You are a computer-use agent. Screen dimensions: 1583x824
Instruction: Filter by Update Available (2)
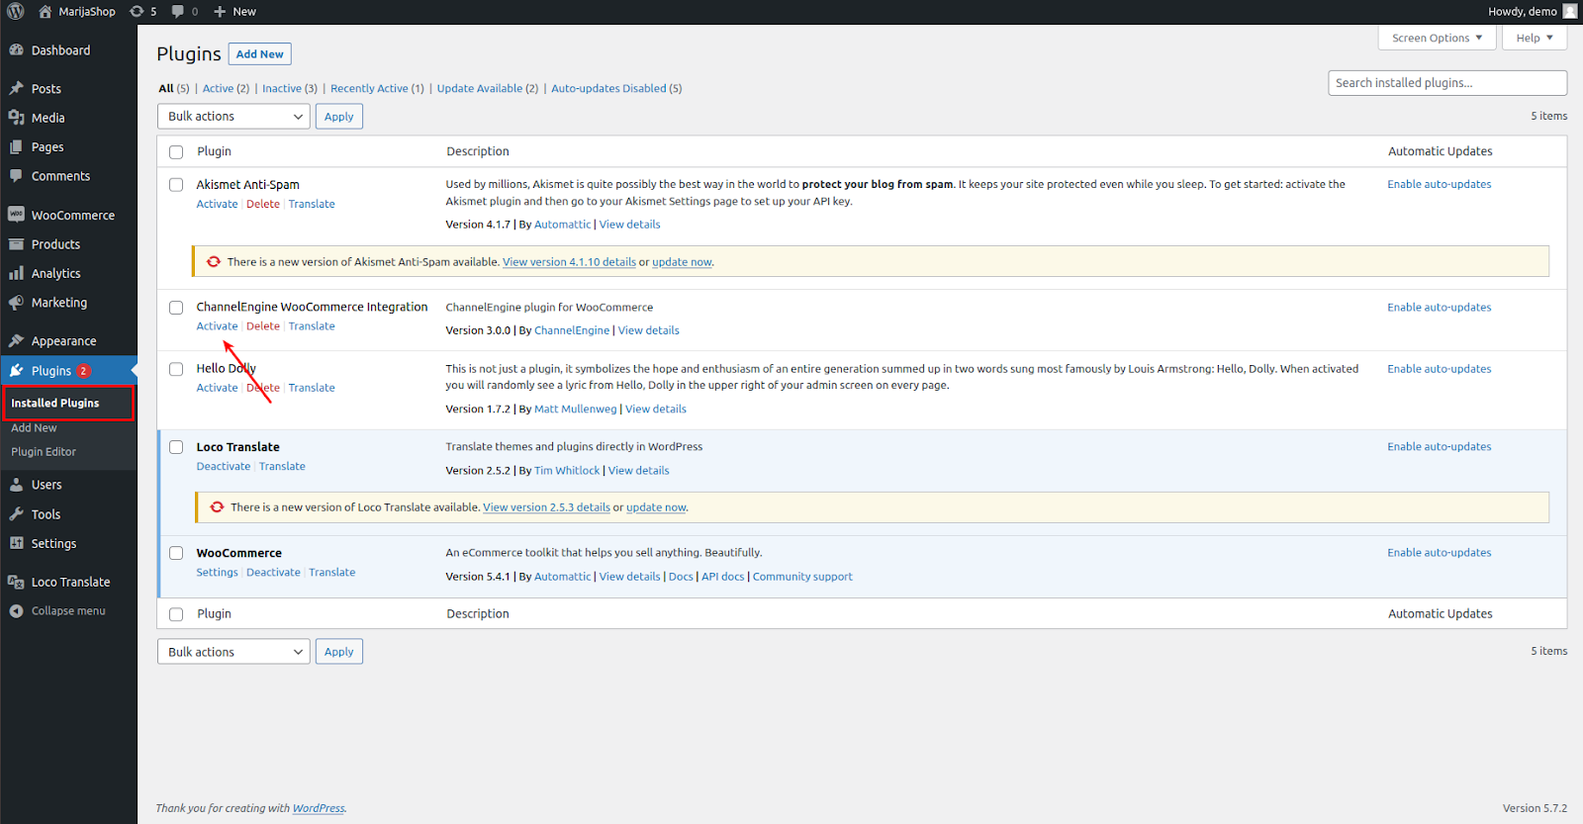pyautogui.click(x=487, y=88)
